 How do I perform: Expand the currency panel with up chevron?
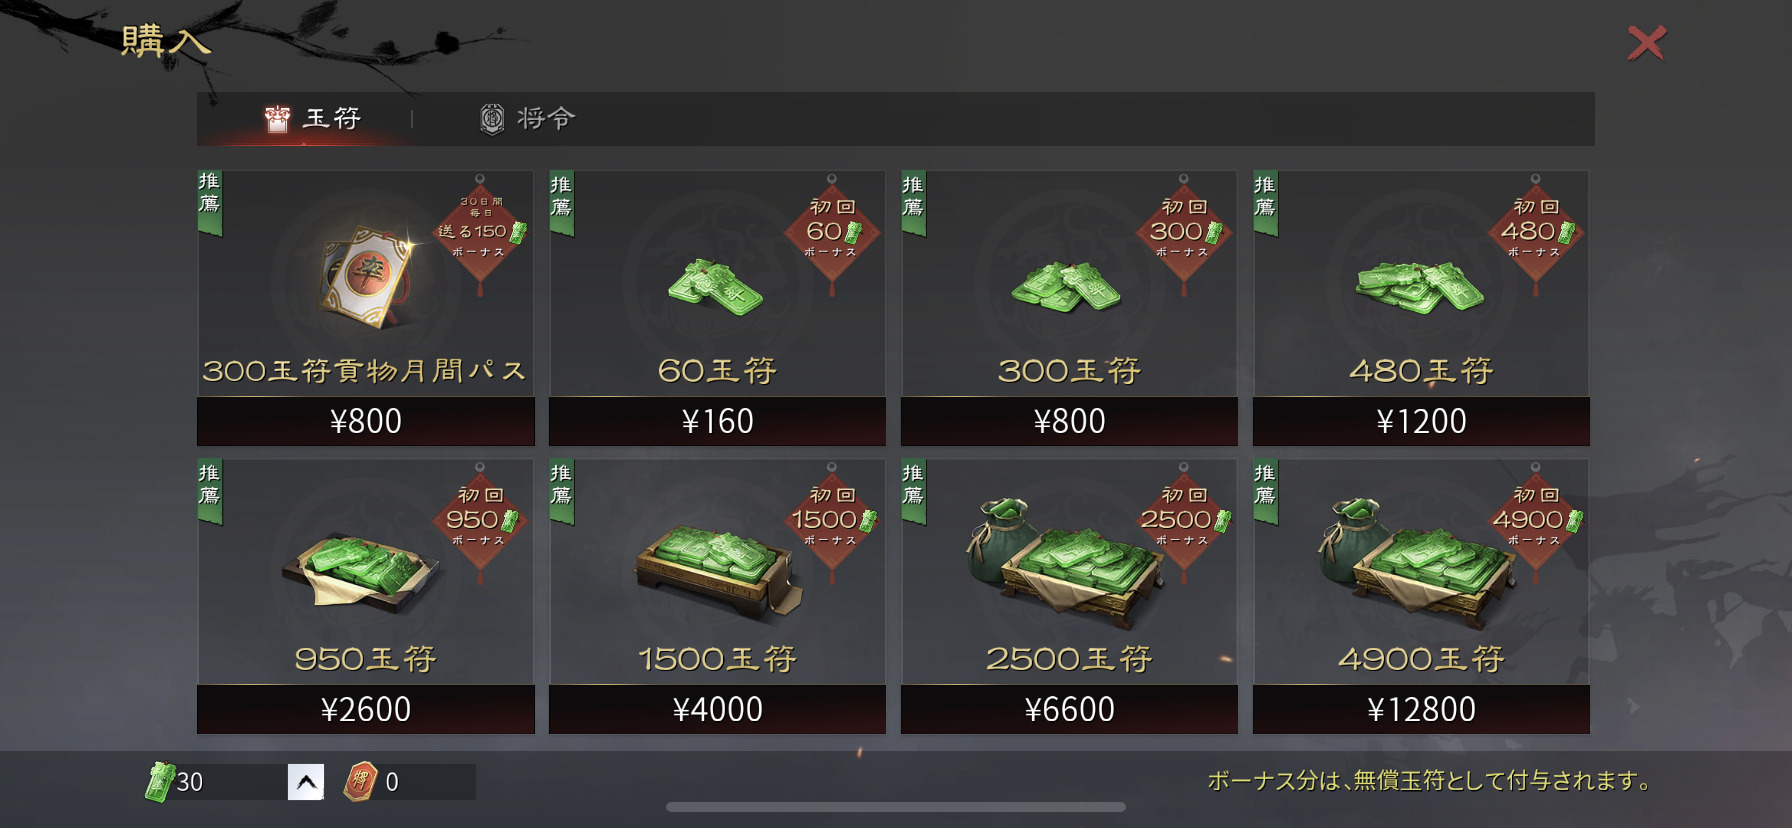point(306,782)
